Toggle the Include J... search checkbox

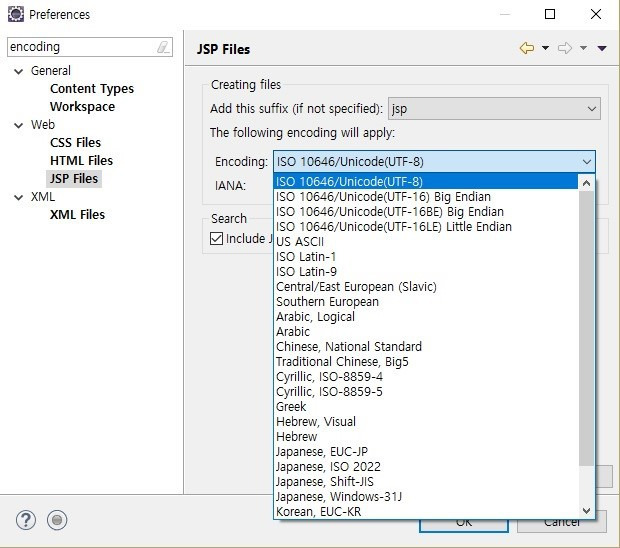pyautogui.click(x=216, y=238)
